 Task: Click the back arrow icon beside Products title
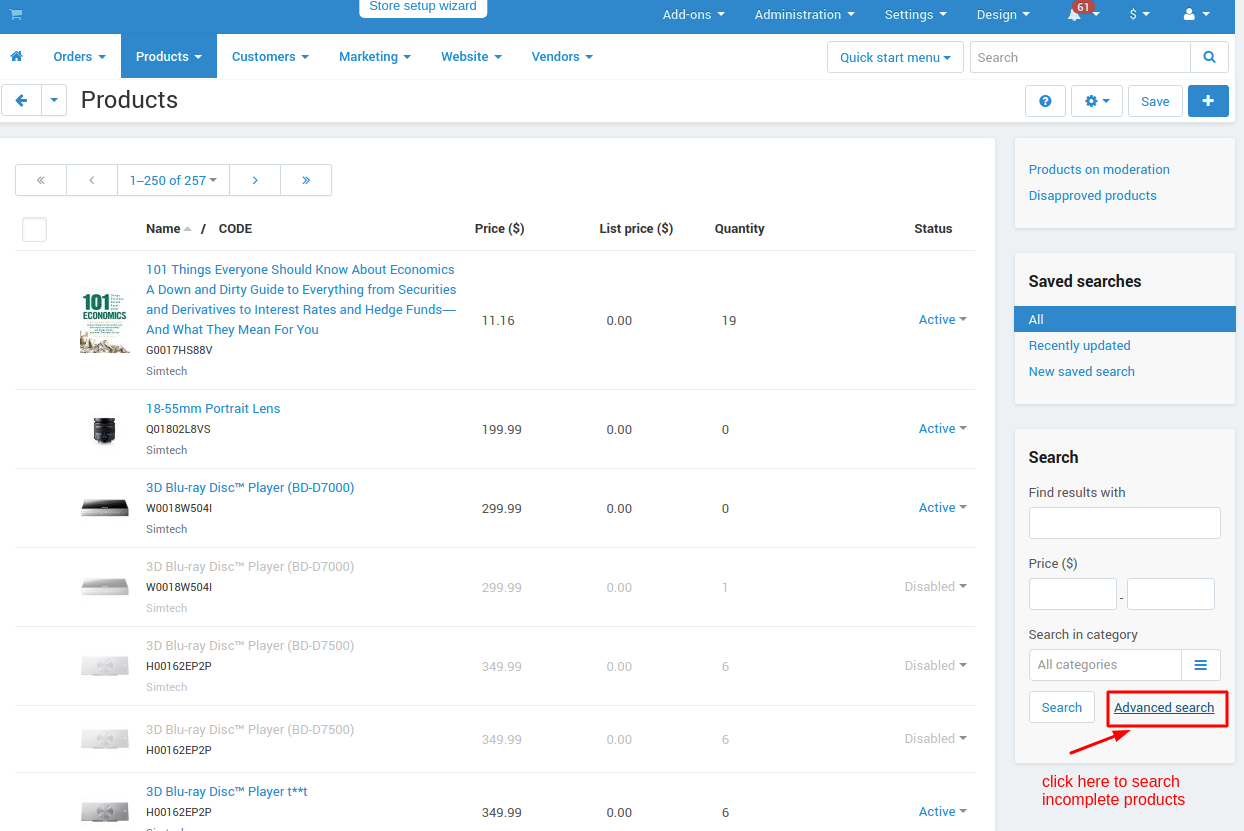(x=21, y=100)
